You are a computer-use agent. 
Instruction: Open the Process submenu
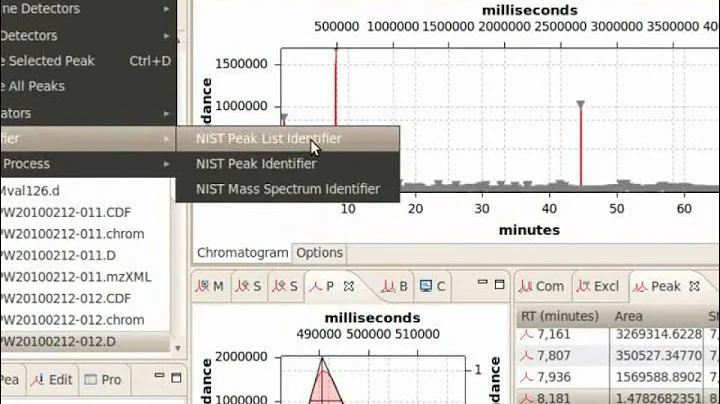coord(87,164)
